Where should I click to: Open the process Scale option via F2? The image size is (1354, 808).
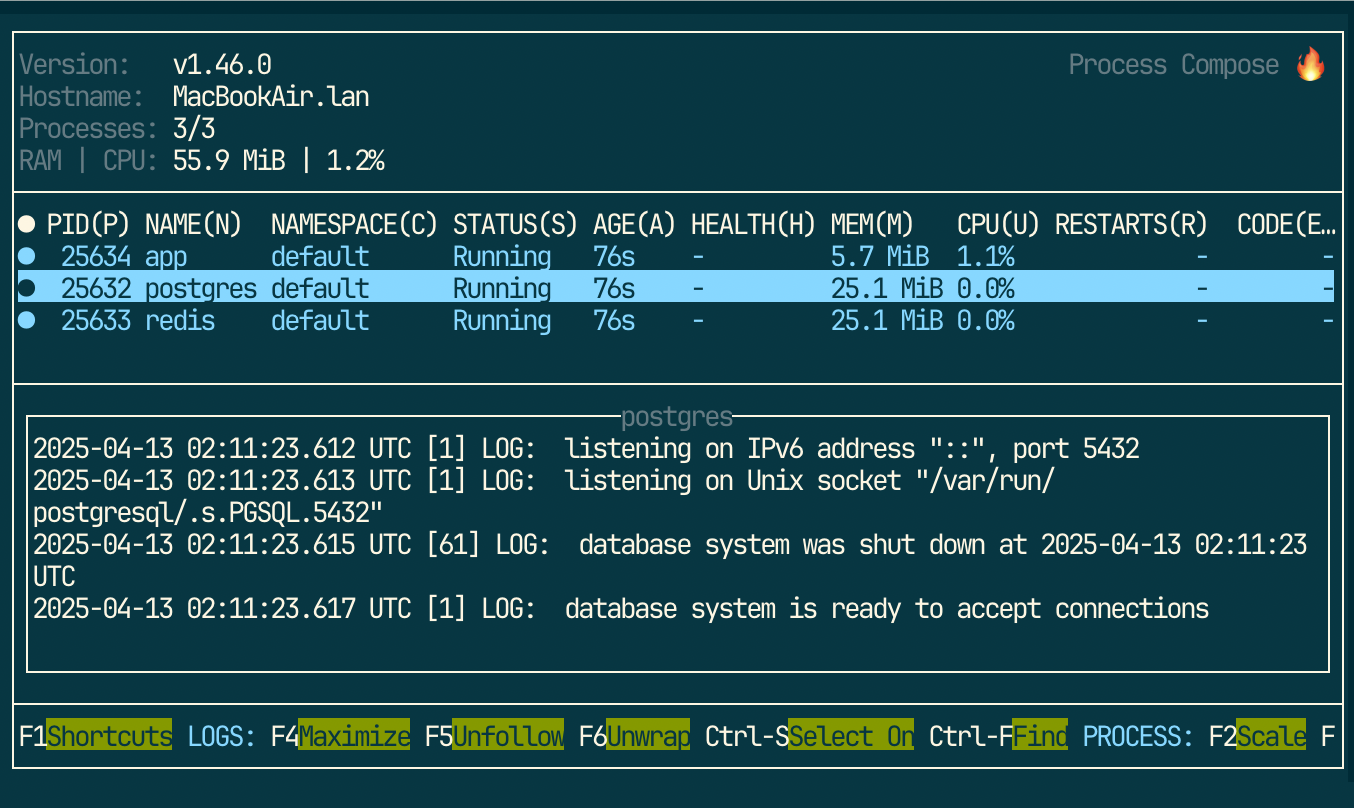1270,736
